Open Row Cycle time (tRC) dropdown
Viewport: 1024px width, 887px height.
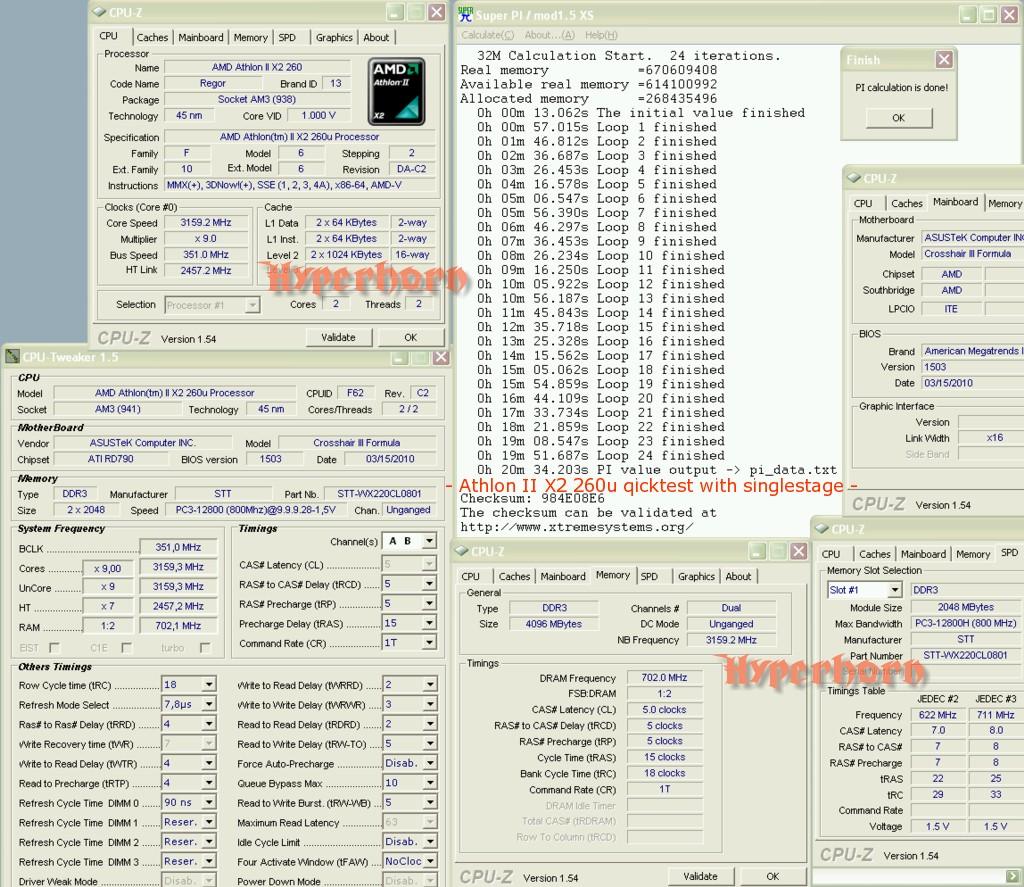coord(208,685)
